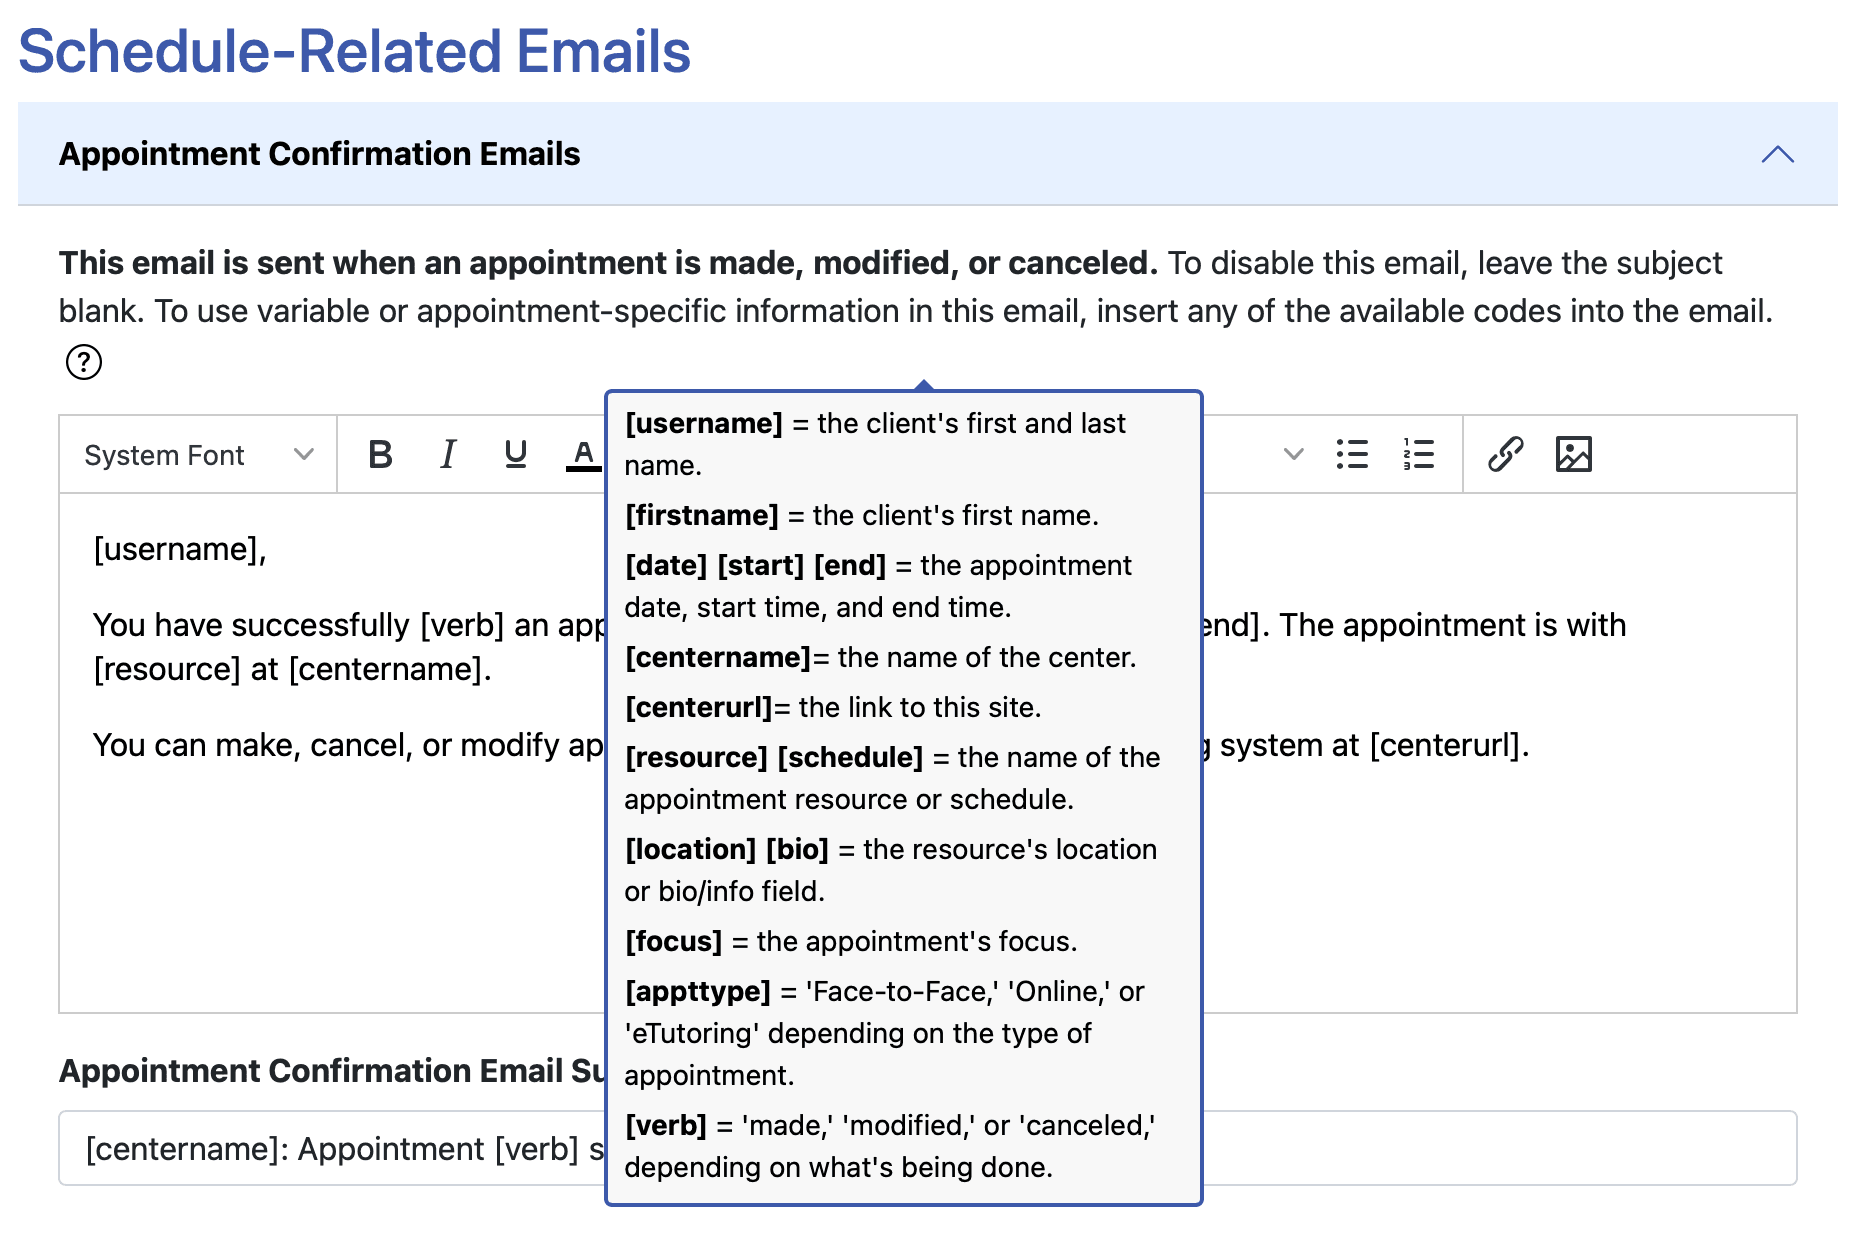1858x1236 pixels.
Task: Toggle bold formatting in the editor toolbar
Action: [380, 455]
